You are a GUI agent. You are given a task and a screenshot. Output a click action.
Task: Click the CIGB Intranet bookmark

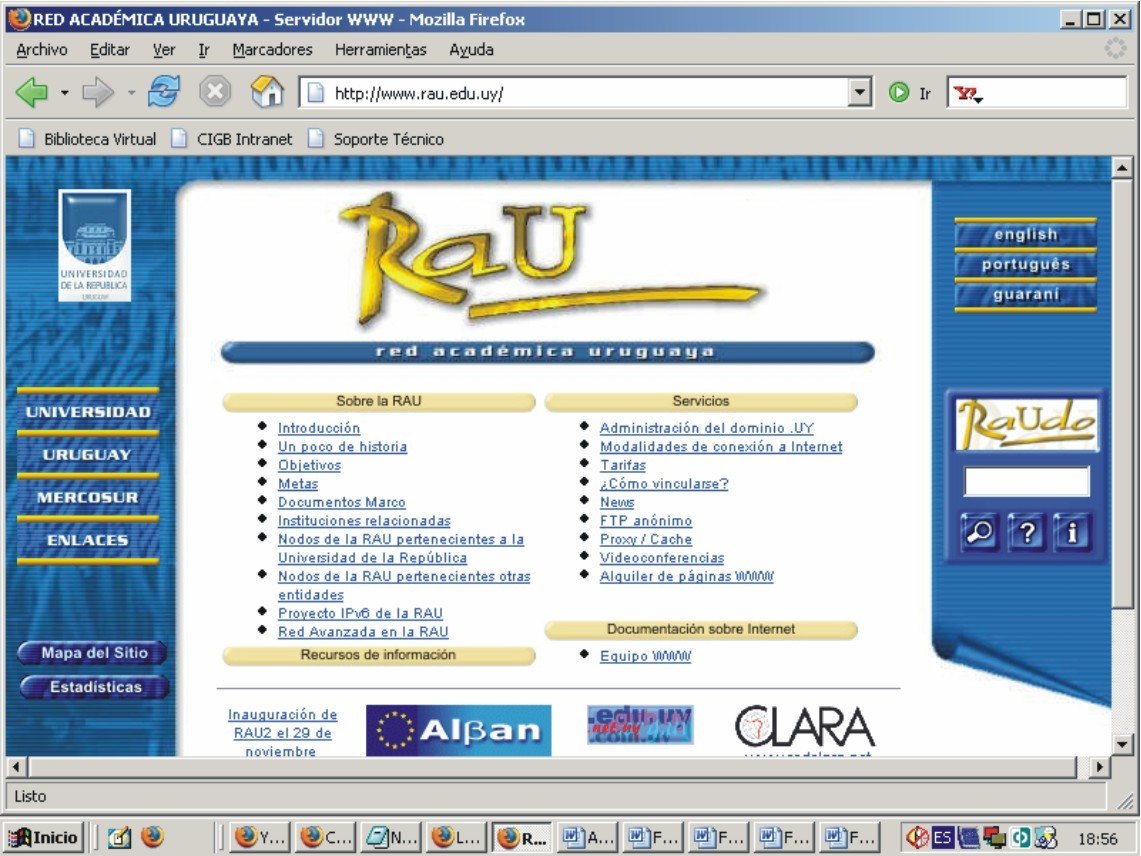[x=231, y=139]
